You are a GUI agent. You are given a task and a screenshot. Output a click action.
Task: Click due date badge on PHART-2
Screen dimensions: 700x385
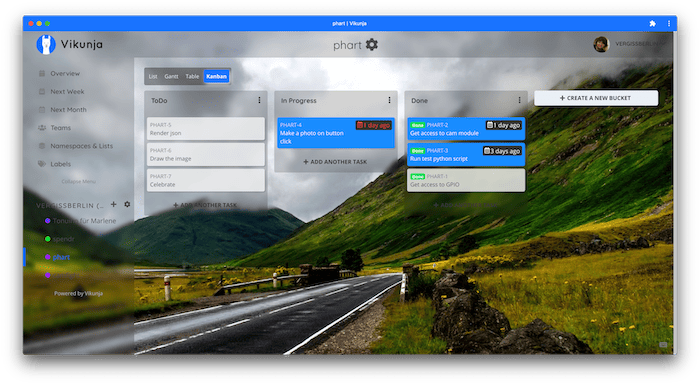click(x=504, y=126)
